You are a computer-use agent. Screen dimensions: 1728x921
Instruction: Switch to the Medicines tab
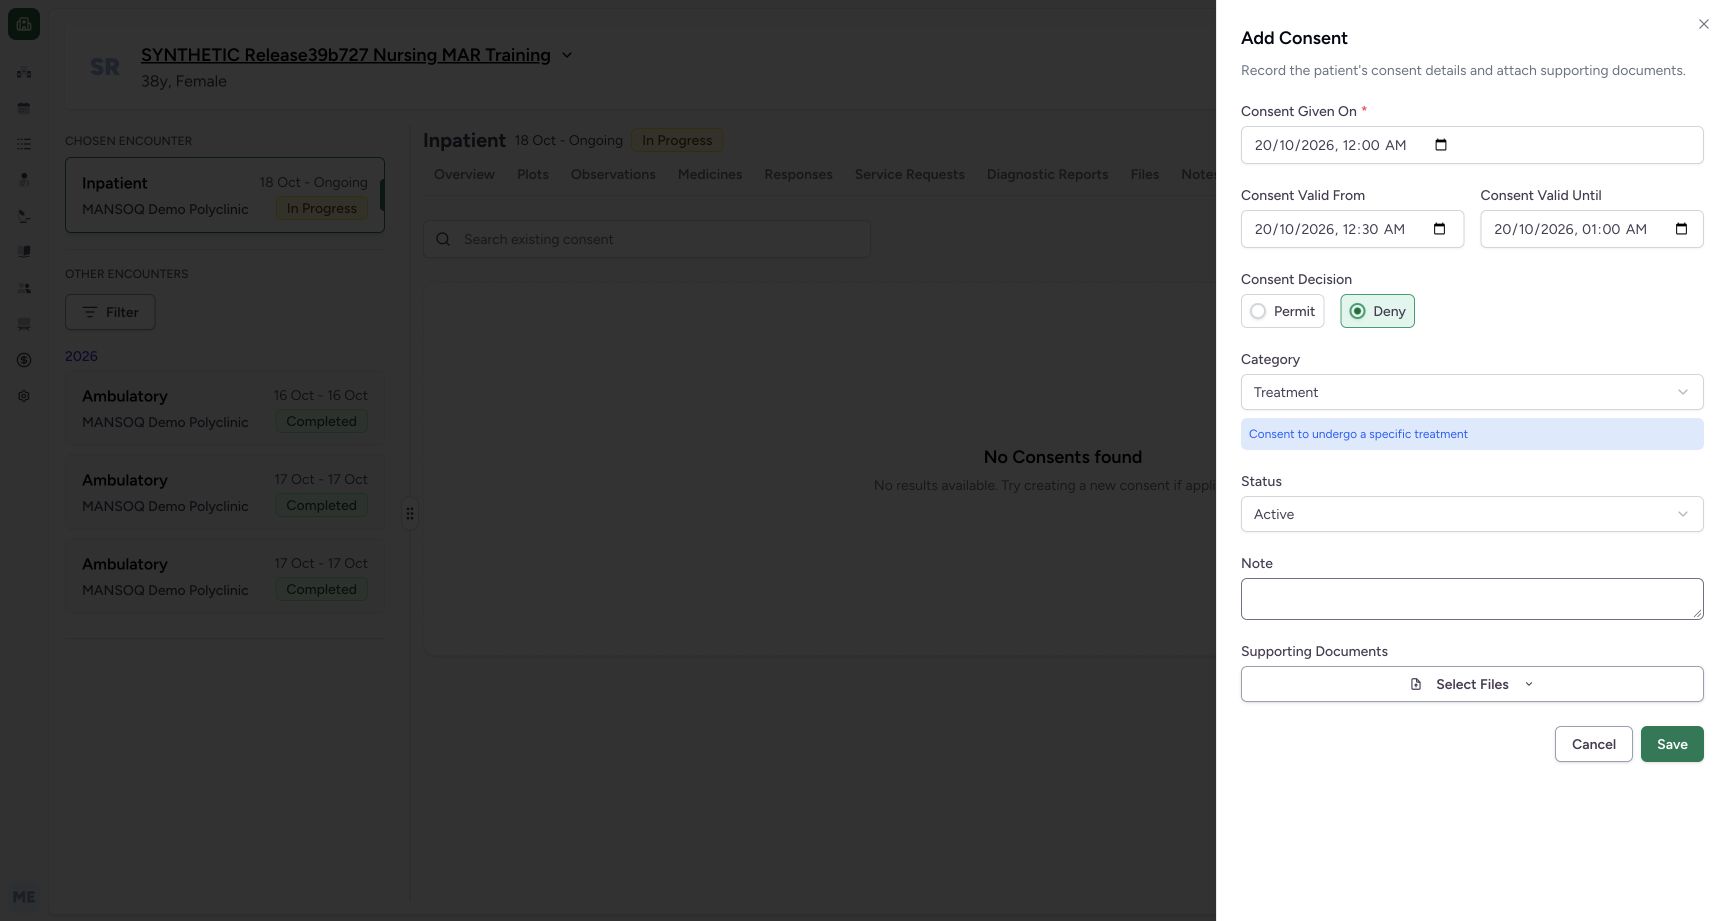[710, 174]
